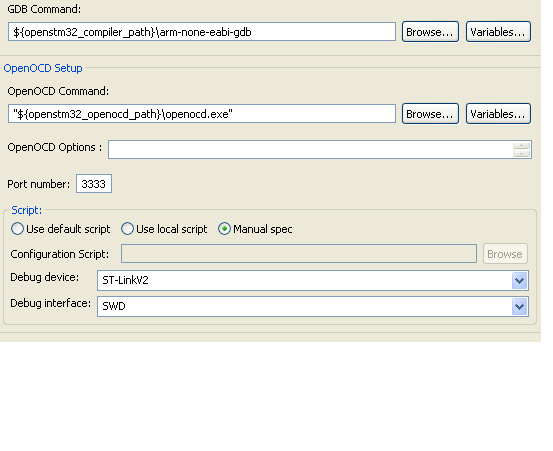Click the up arrow in OpenOCD Options
Image resolution: width=553 pixels, height=451 pixels.
pos(521,146)
